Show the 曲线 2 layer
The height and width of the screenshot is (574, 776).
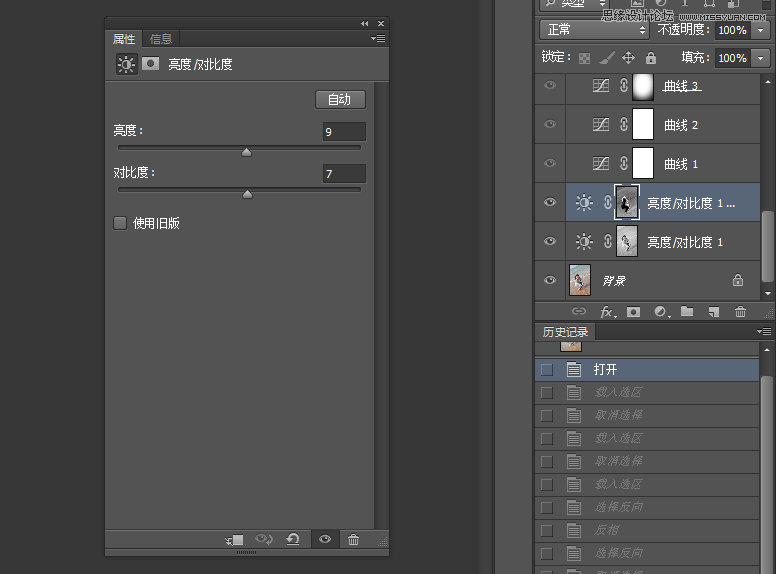tap(549, 124)
